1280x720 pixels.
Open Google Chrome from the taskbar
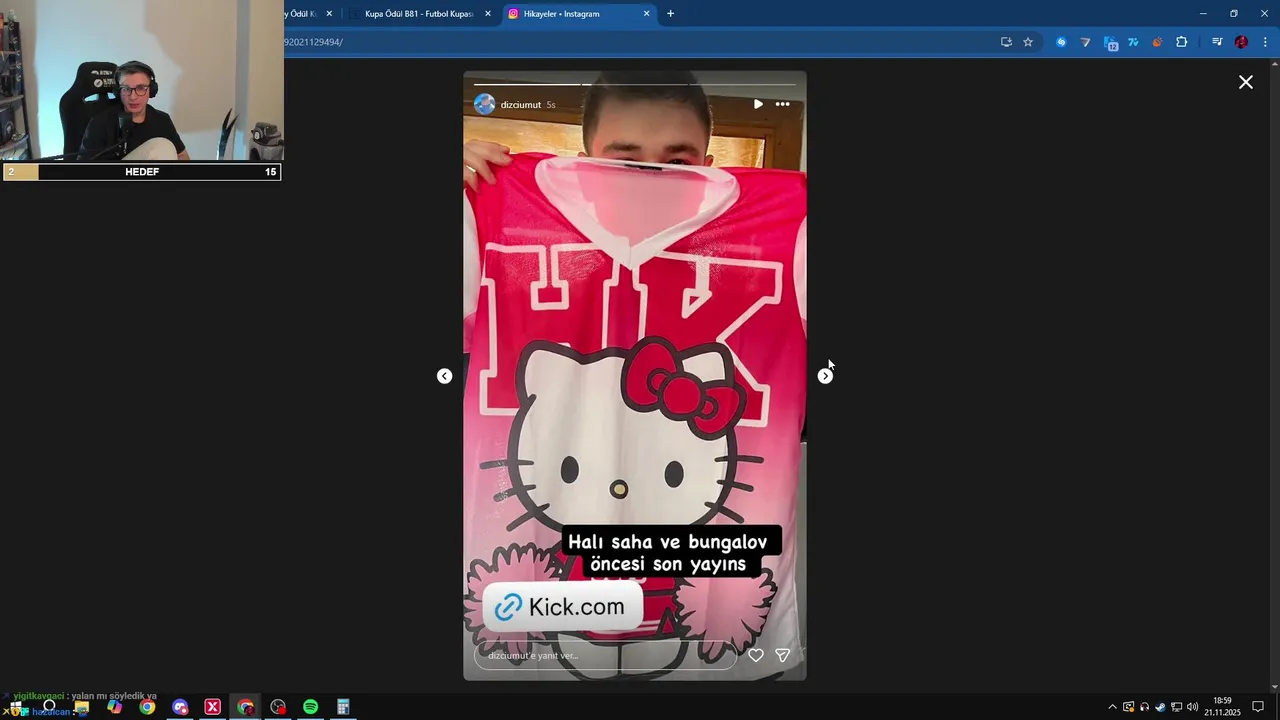(147, 707)
